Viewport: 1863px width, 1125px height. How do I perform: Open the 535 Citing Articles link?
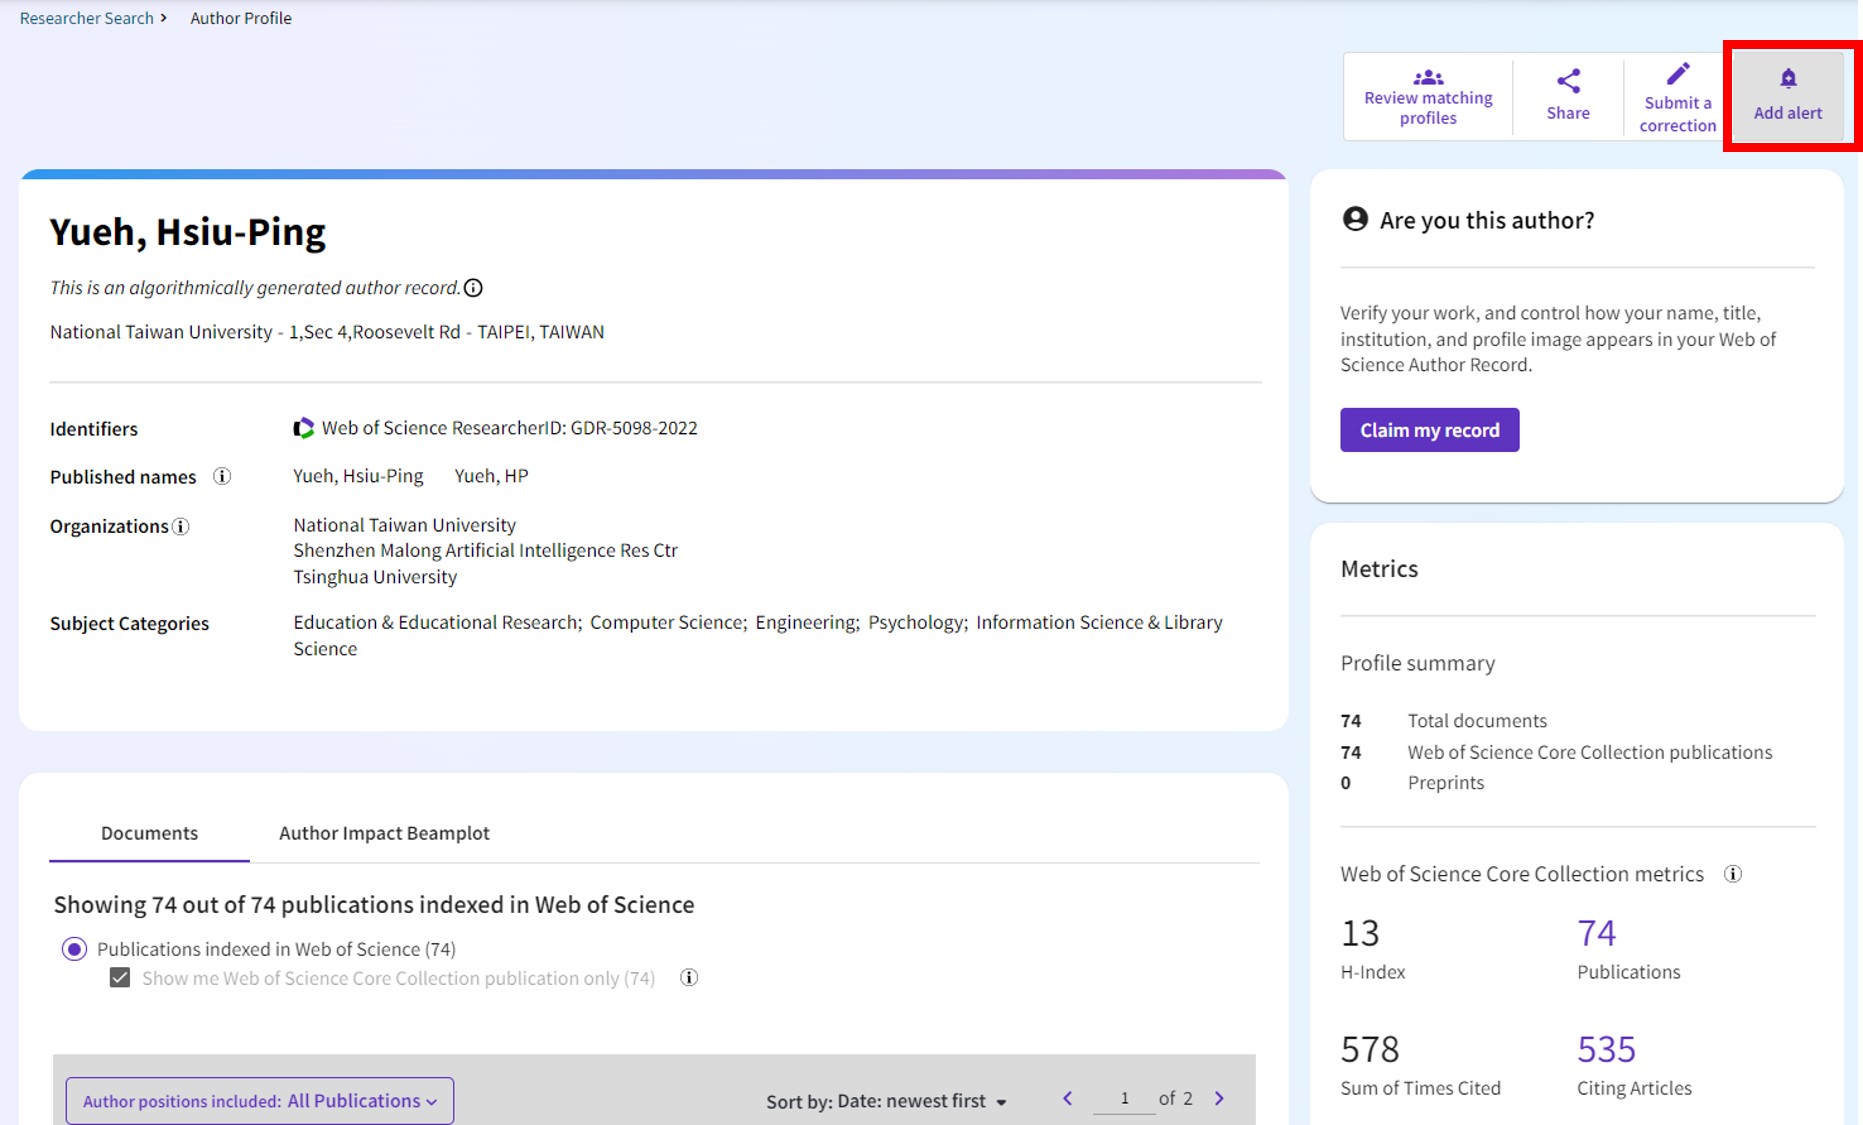coord(1606,1049)
